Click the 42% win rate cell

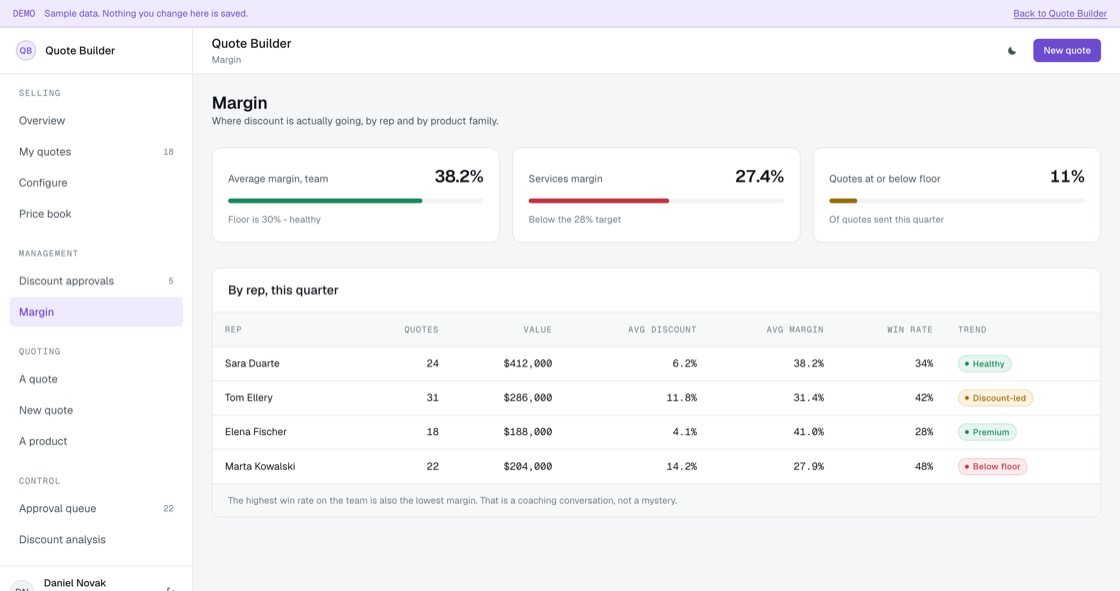924,398
